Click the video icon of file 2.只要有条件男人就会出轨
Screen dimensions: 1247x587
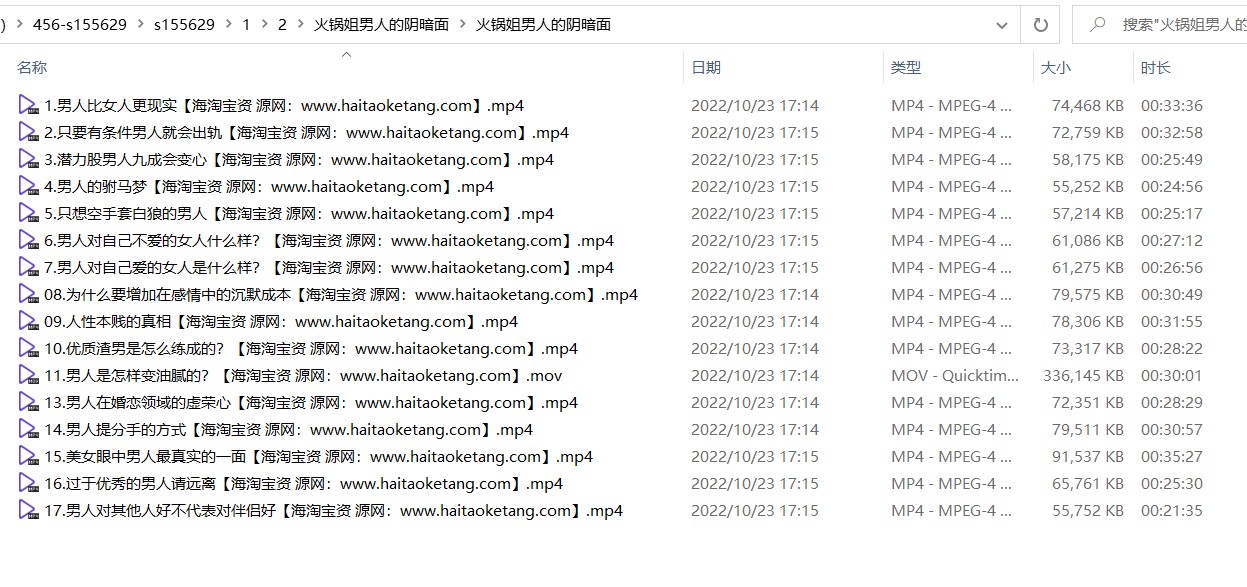pyautogui.click(x=28, y=132)
